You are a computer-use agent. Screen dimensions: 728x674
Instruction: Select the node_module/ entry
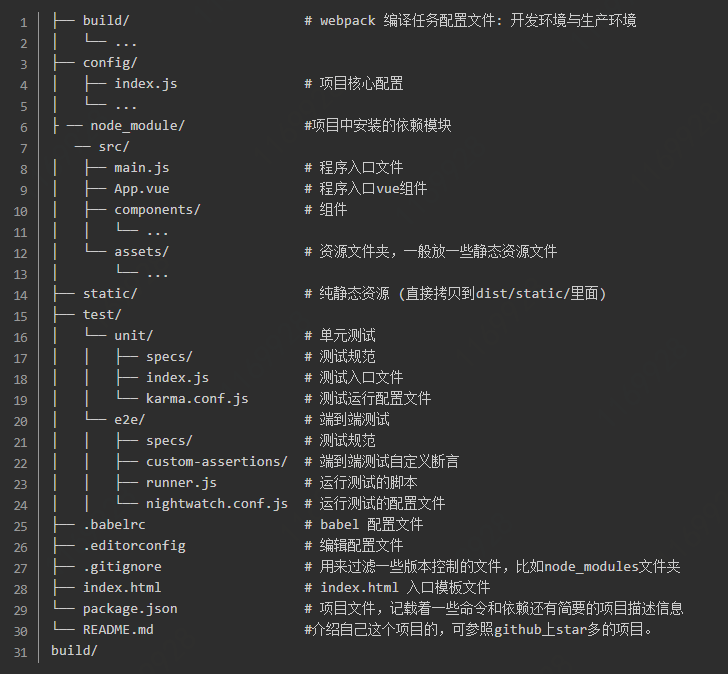pyautogui.click(x=137, y=126)
